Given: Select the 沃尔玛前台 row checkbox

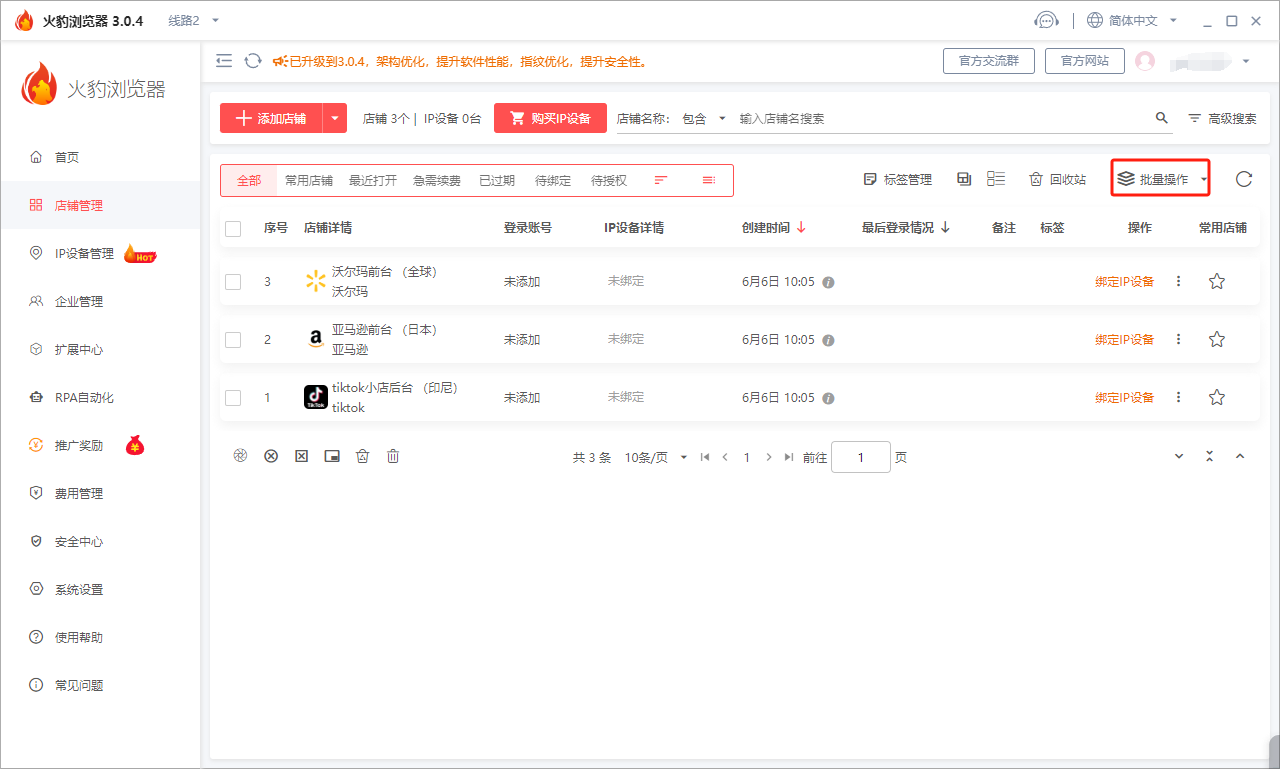Looking at the screenshot, I should click(233, 282).
